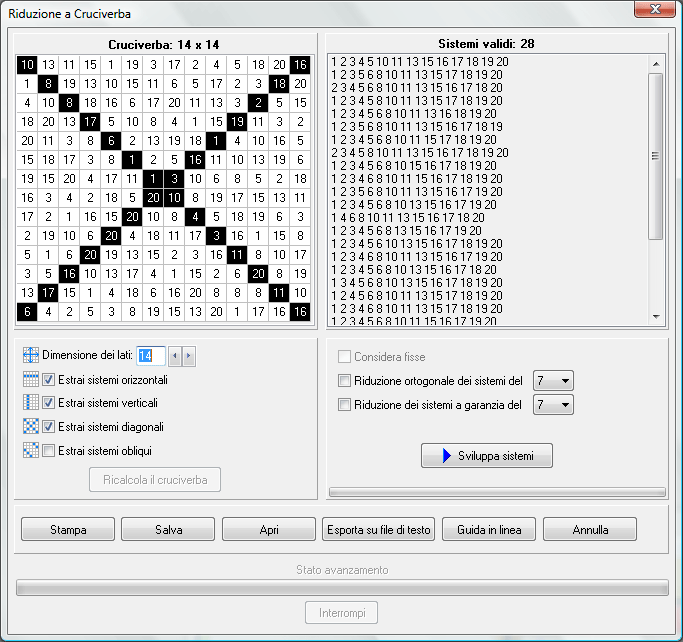
Task: Uncheck Estrai sistemi verticali
Action: (48, 404)
